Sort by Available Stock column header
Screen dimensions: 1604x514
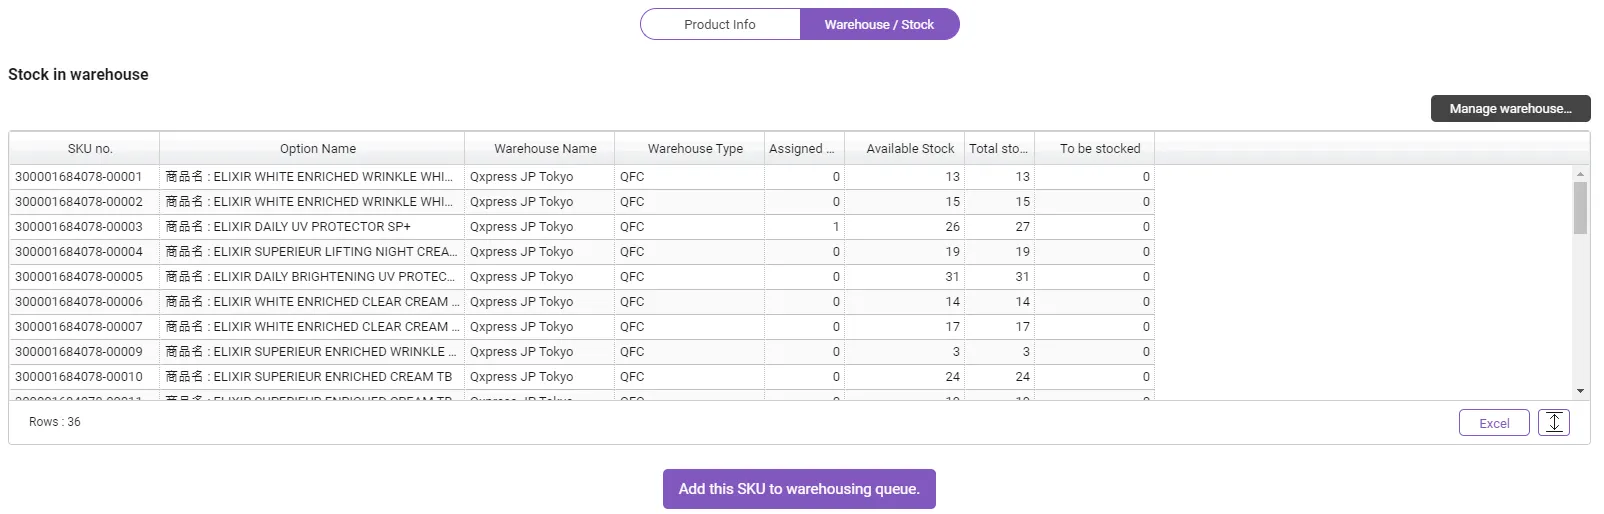point(910,149)
